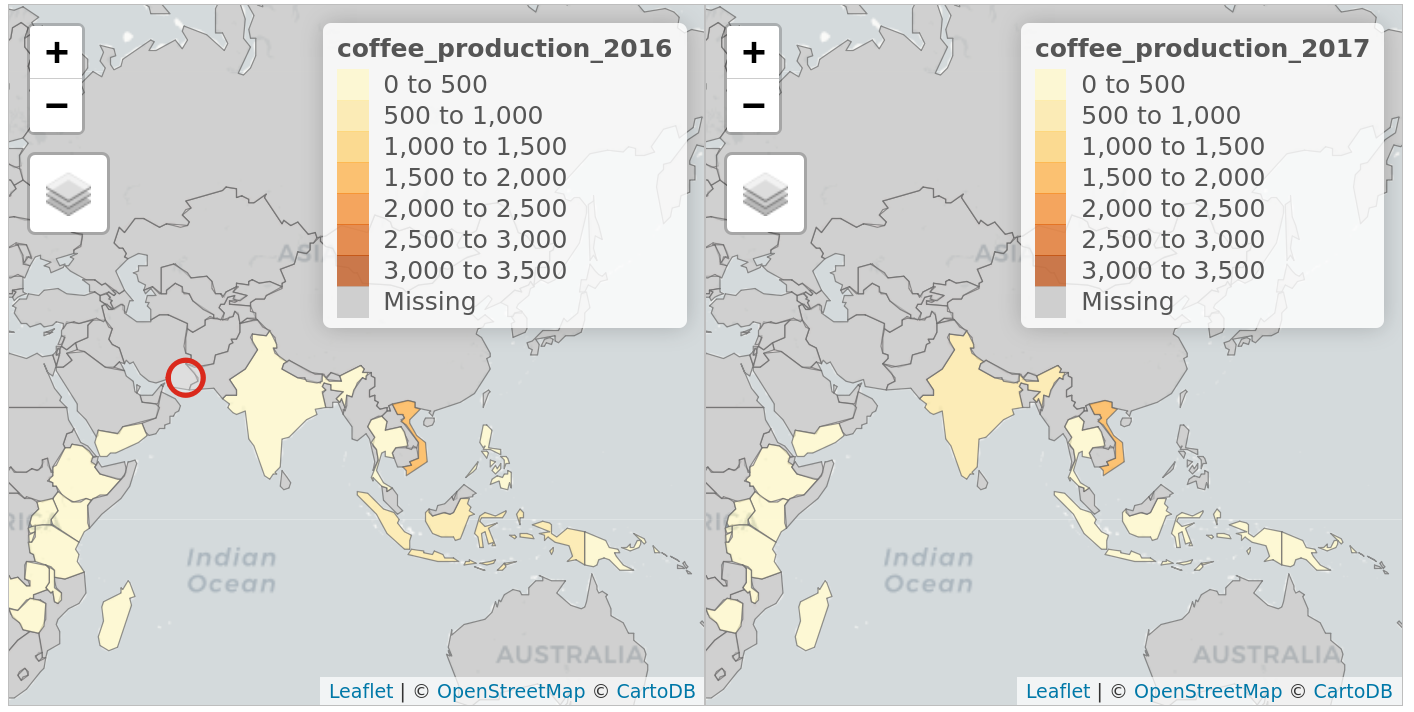Open OpenStreetMap link on the 2016 map
The width and height of the screenshot is (1414, 712).
pyautogui.click(x=510, y=691)
